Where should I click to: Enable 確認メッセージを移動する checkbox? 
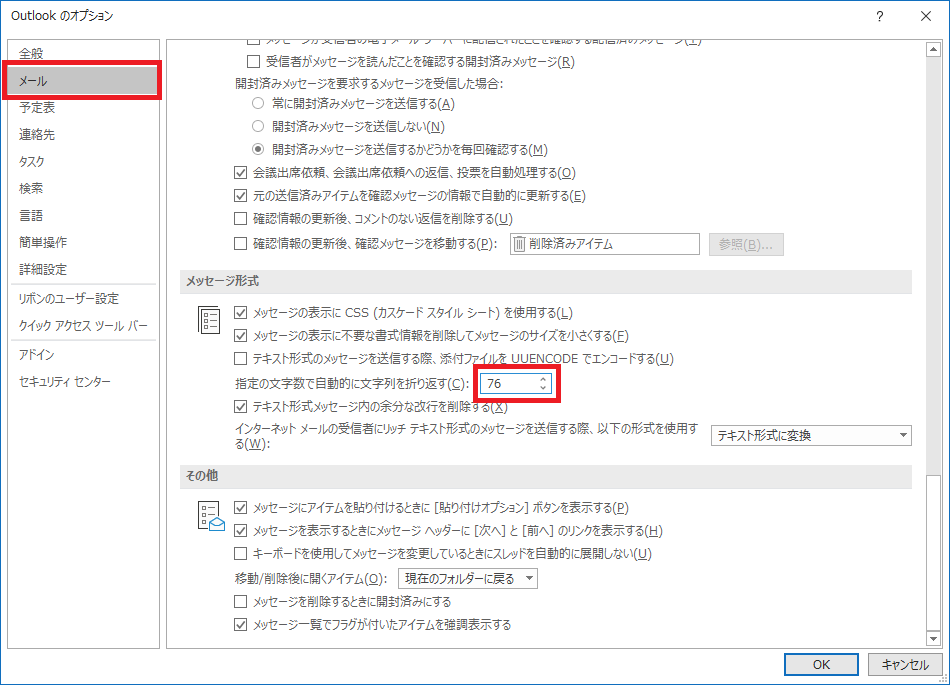point(241,243)
